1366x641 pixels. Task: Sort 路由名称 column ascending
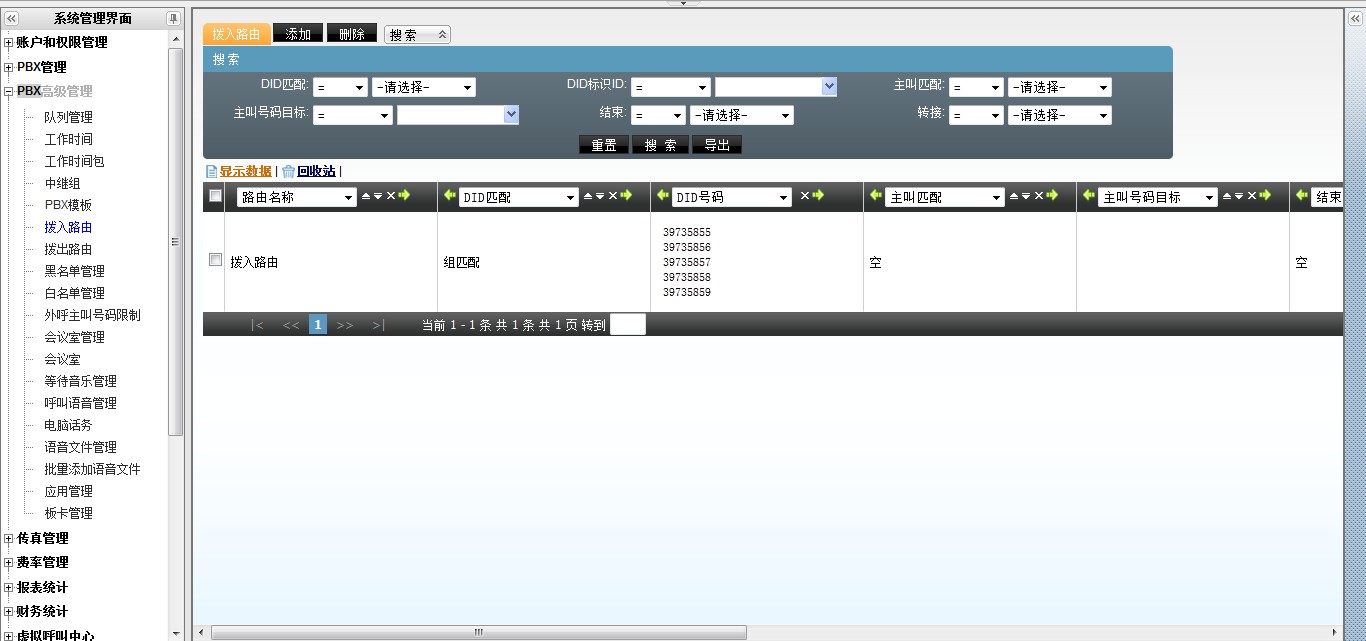(366, 196)
